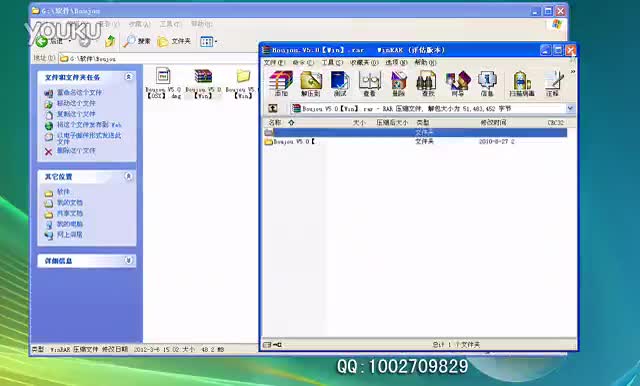
Task: Collapse the 文件和文件夹任务 panel chevron
Action: pos(128,77)
